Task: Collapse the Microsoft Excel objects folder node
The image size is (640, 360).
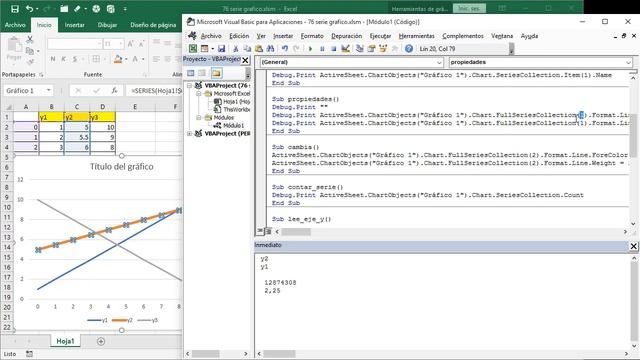Action: point(198,93)
